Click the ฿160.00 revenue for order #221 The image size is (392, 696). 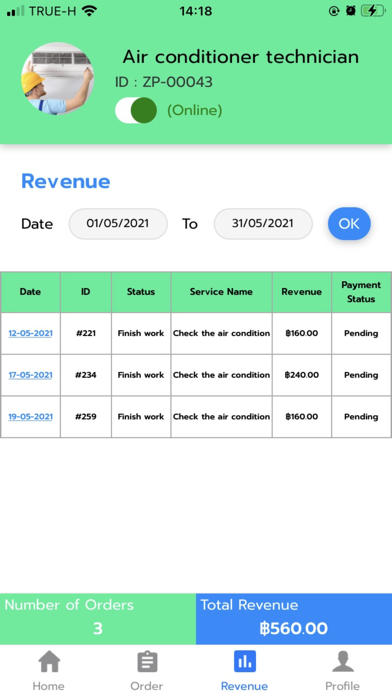(x=302, y=333)
